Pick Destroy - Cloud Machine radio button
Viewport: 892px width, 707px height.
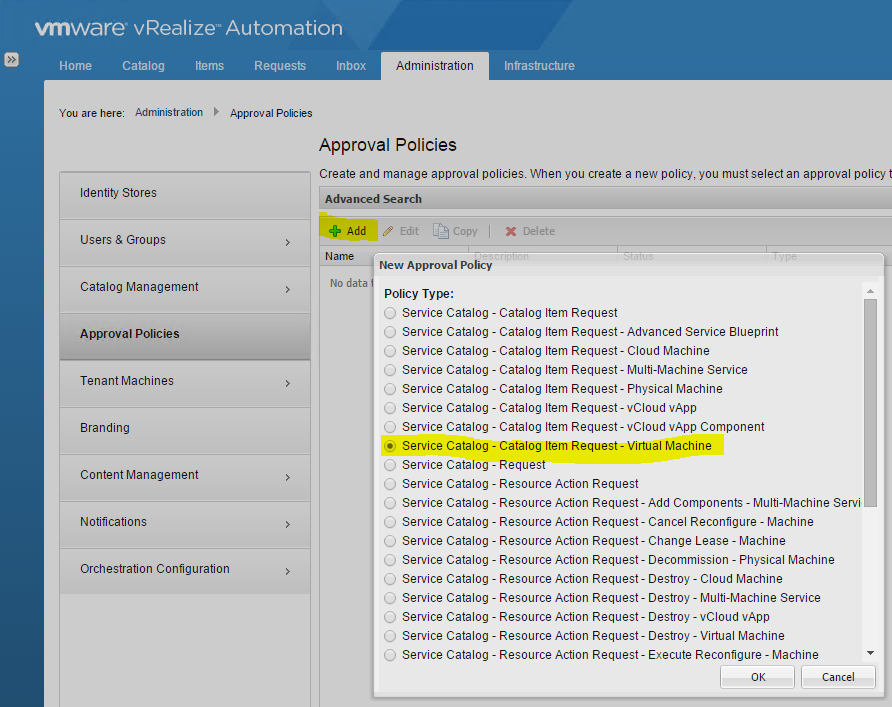click(x=390, y=579)
